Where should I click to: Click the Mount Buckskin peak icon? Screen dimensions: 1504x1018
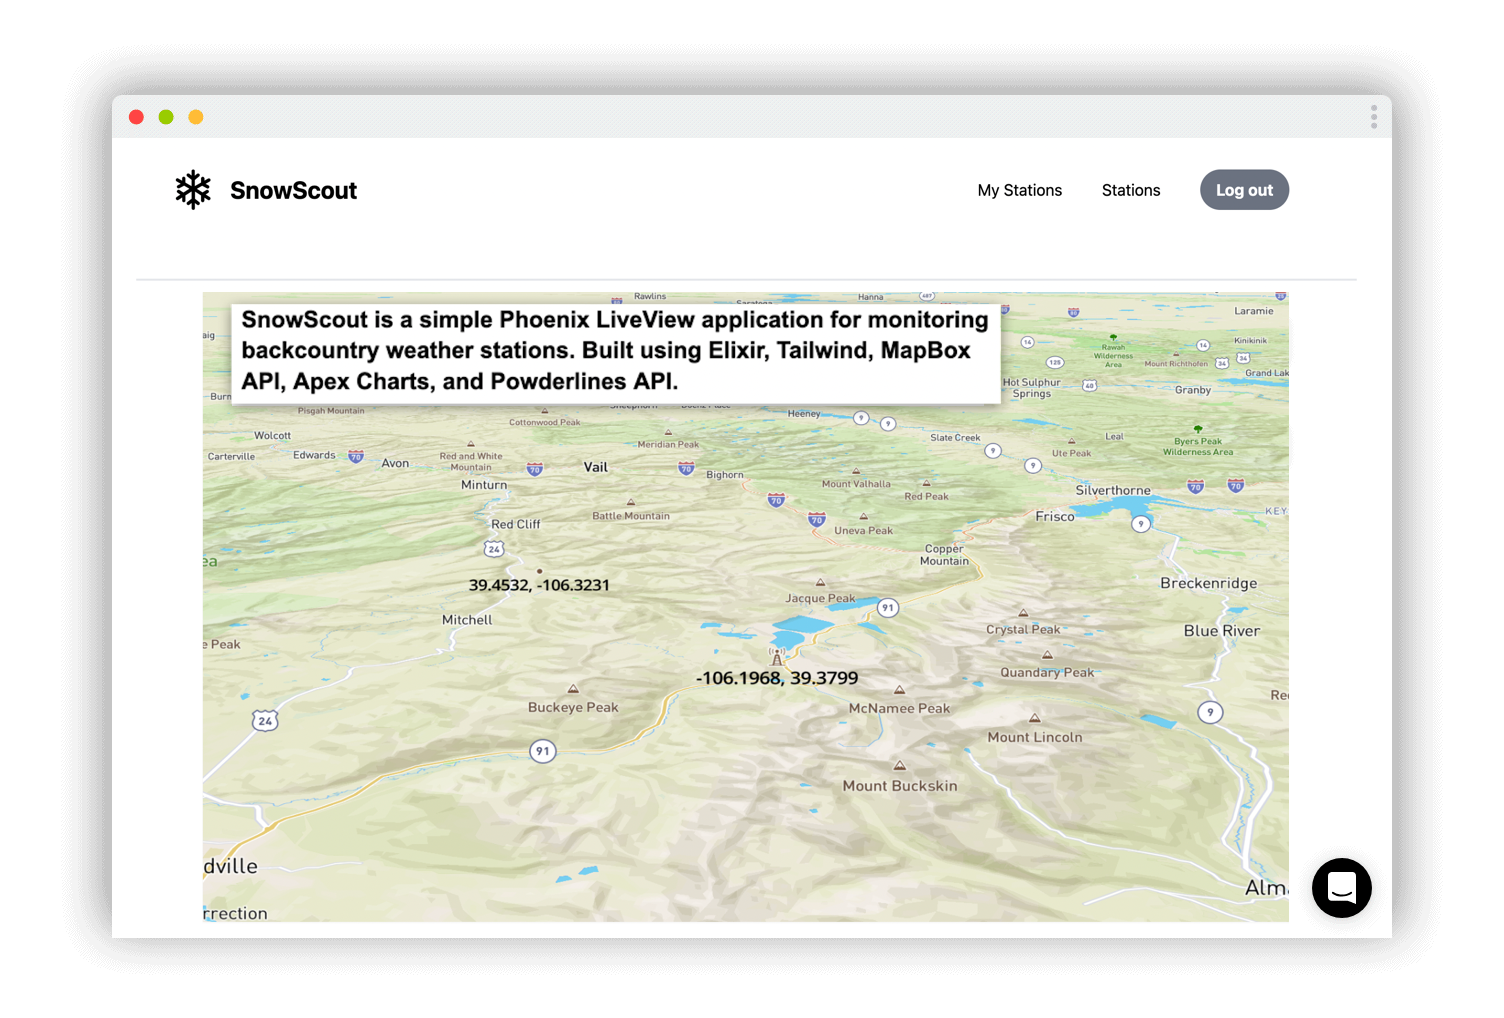(x=900, y=766)
